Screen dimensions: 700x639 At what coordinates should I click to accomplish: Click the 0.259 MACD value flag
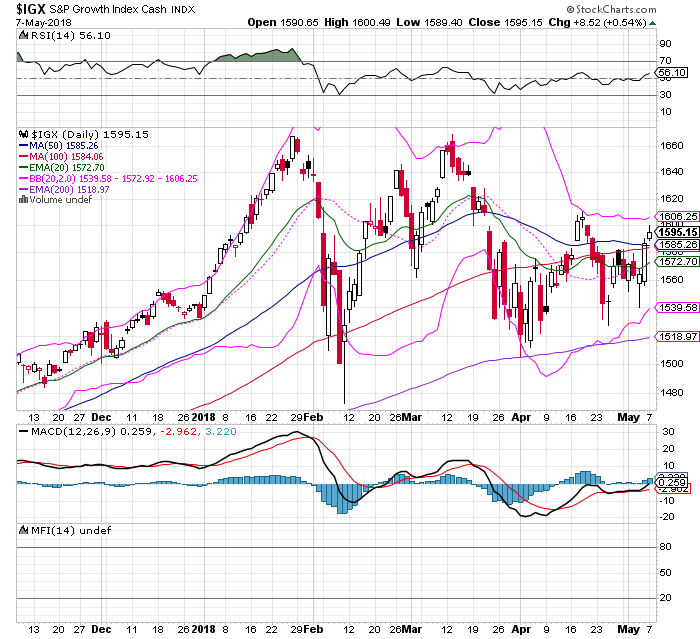[672, 483]
